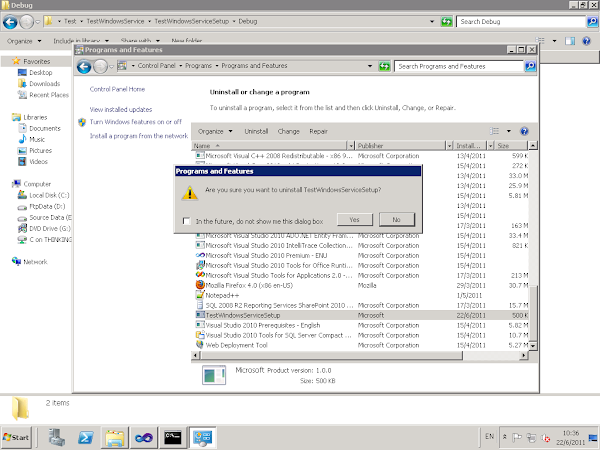Click the Search Programs and Features field
600x450 pixels.
tap(458, 66)
